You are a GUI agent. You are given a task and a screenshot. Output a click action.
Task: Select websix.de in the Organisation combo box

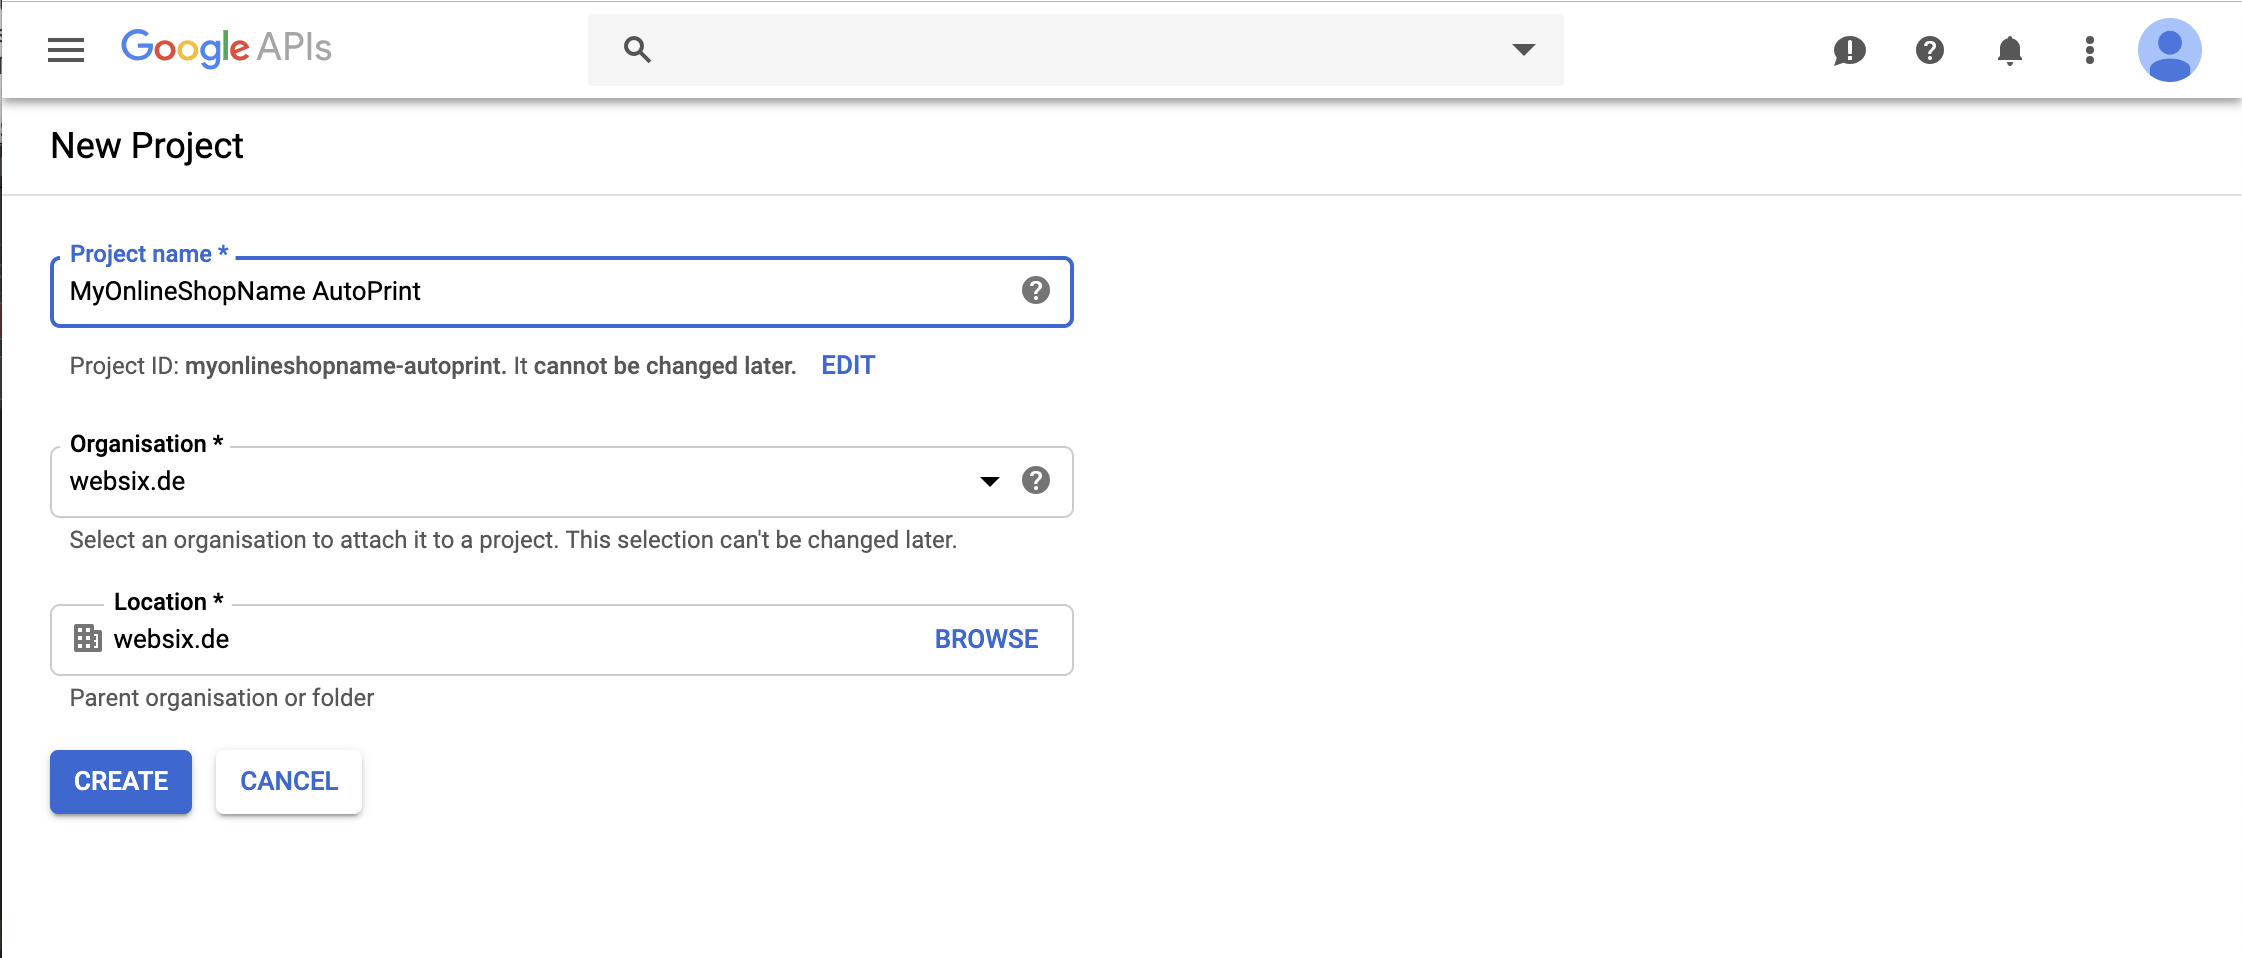(561, 481)
